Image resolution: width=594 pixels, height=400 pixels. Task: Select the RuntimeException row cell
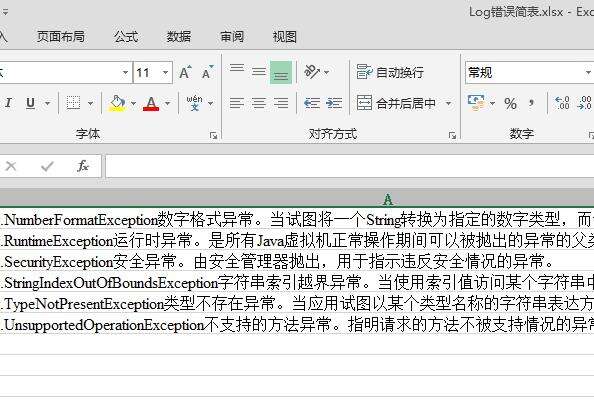(x=297, y=240)
